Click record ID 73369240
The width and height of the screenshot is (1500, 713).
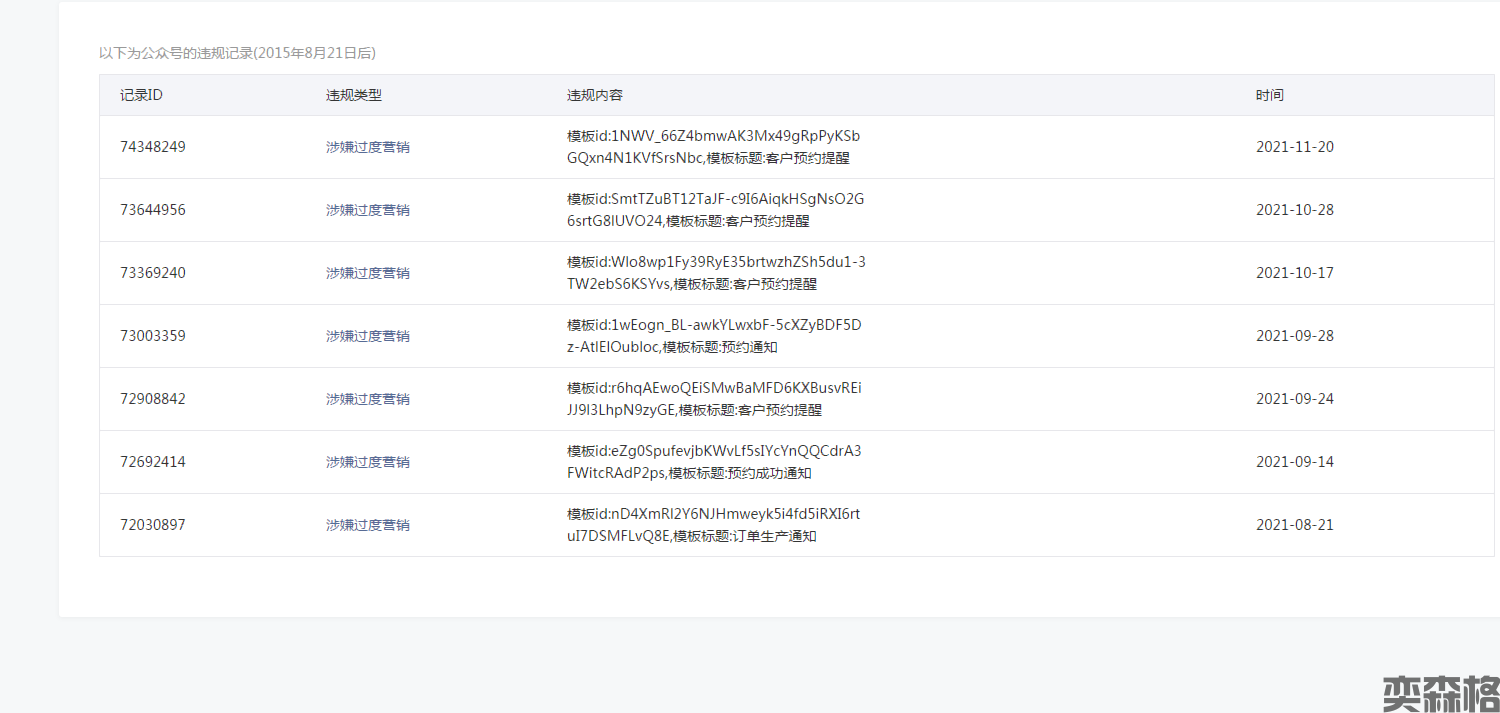coord(153,273)
